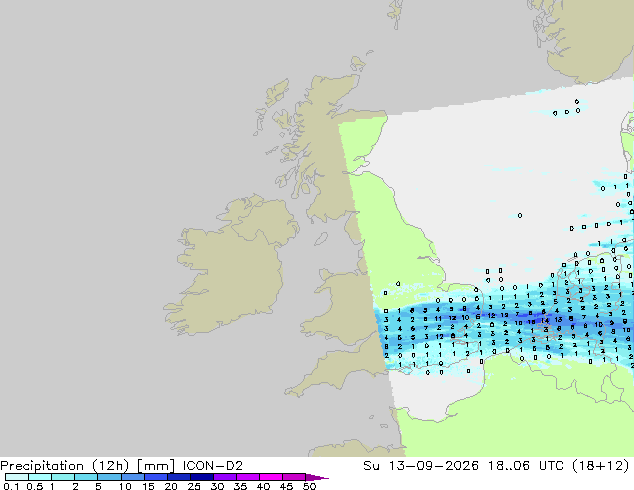Pick the 0.1–0.5 mm palest legend swatch
The height and width of the screenshot is (490, 634).
17,477
